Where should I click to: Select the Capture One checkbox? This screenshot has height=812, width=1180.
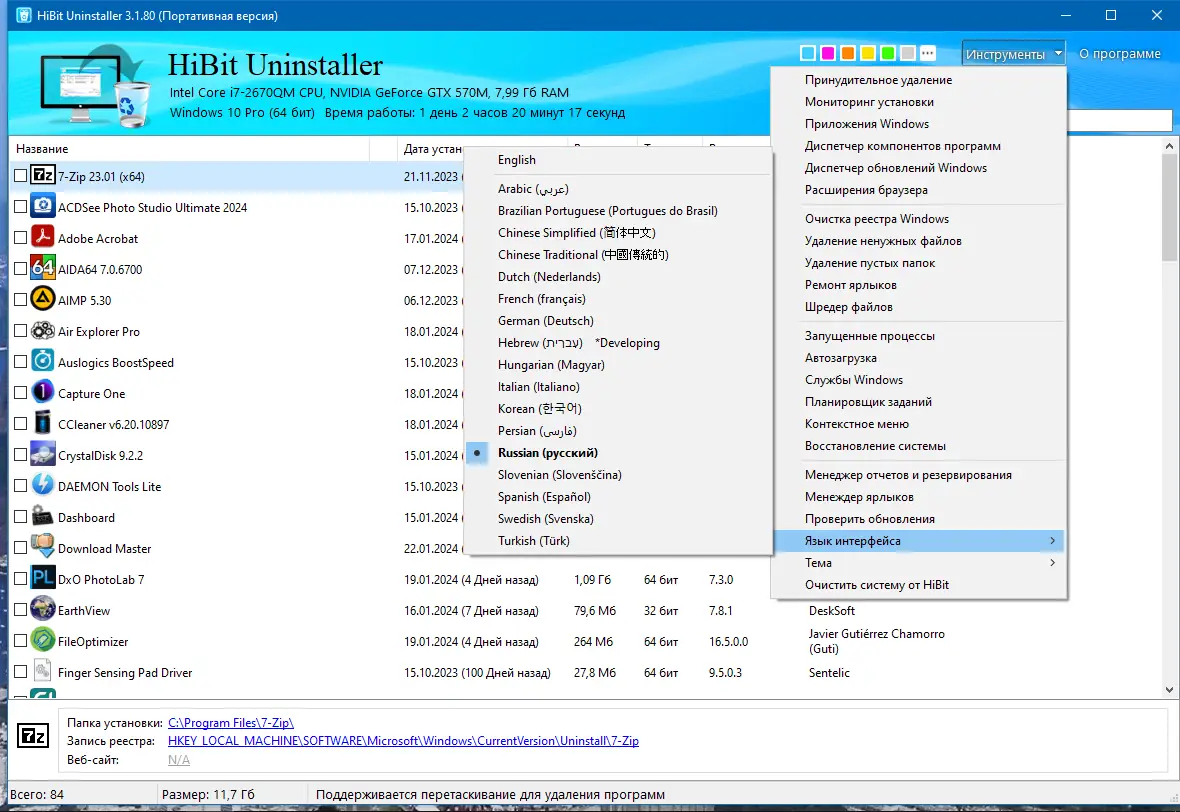(20, 393)
